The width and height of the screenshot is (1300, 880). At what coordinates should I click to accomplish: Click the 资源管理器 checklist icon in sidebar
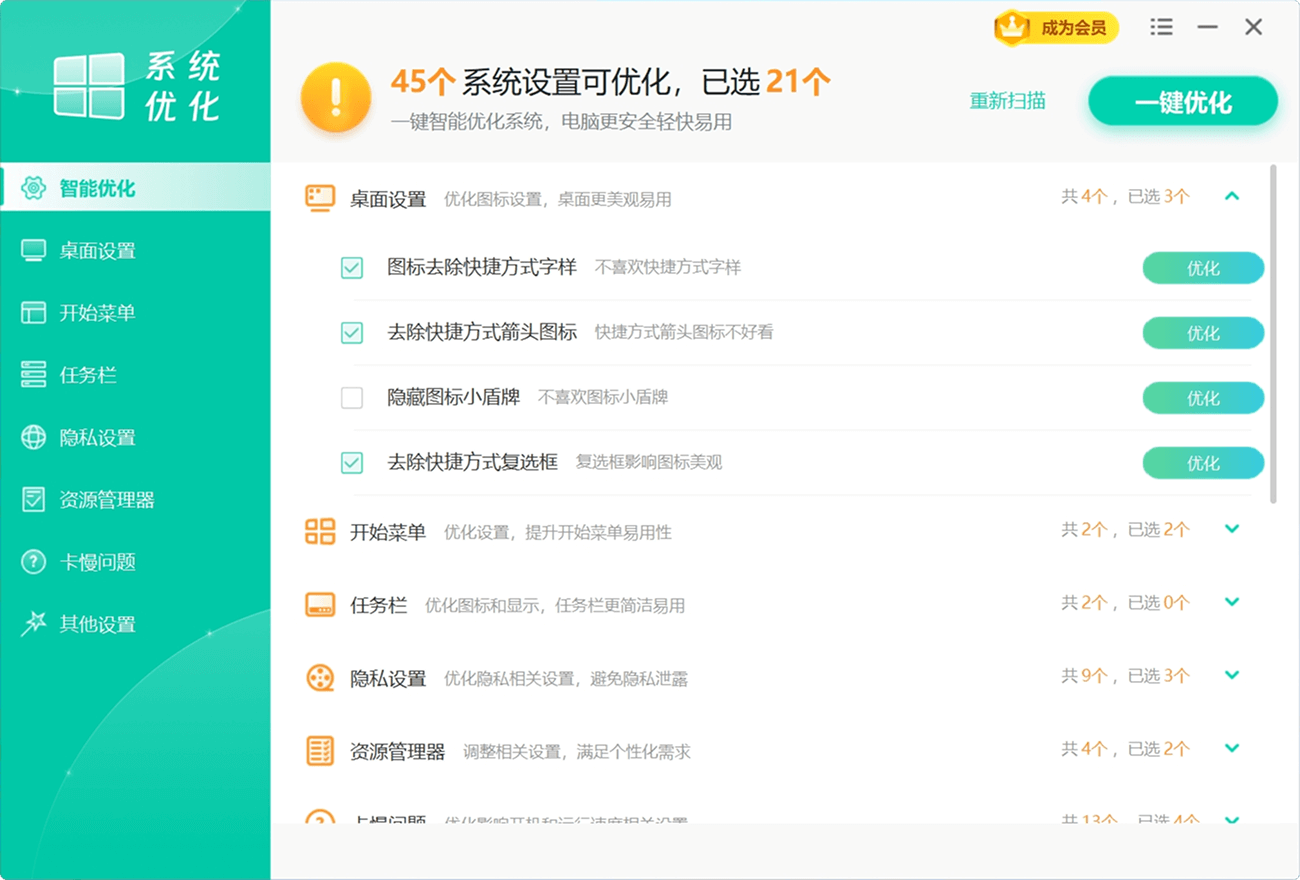tap(34, 500)
